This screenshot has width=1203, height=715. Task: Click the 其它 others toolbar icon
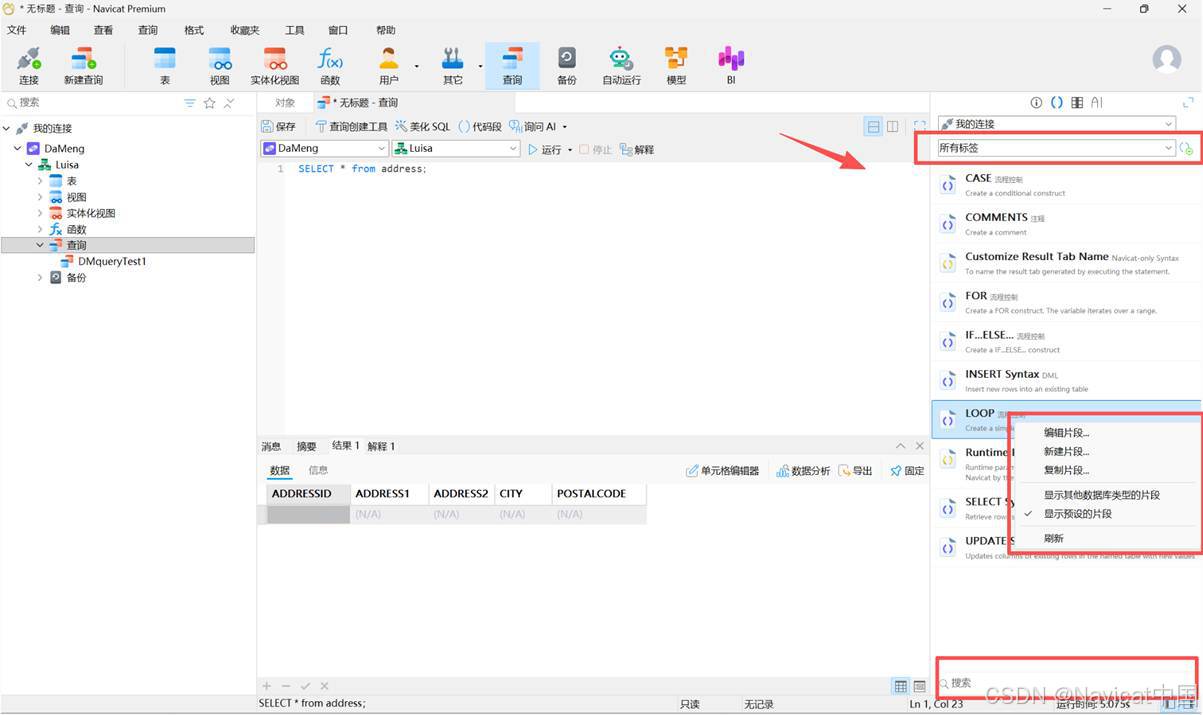tap(453, 66)
